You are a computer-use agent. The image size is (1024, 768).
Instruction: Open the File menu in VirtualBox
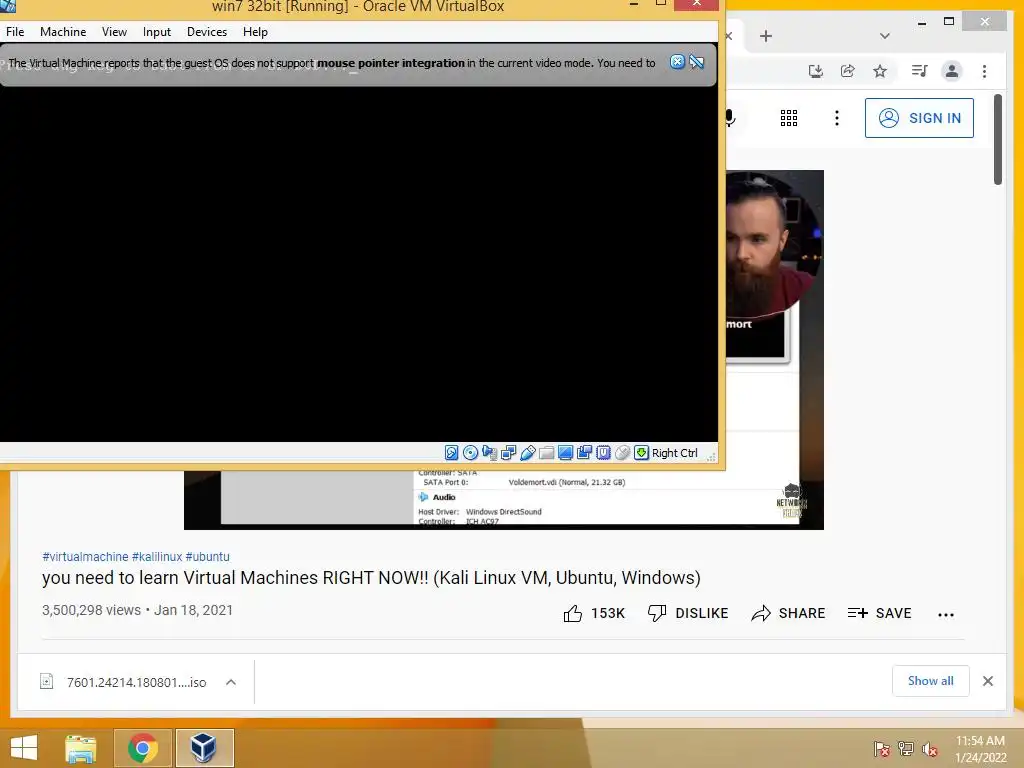click(15, 31)
